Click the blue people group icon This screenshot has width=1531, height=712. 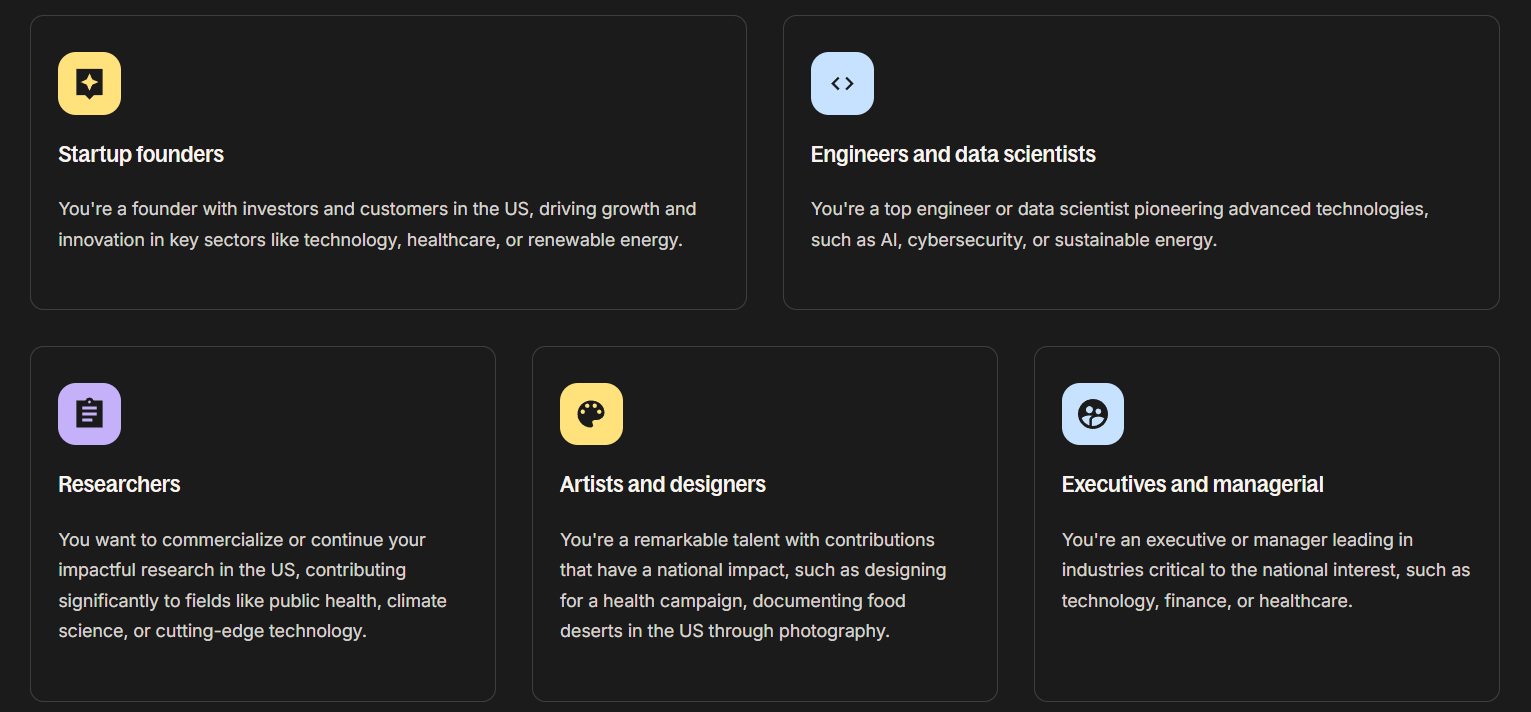click(1093, 413)
